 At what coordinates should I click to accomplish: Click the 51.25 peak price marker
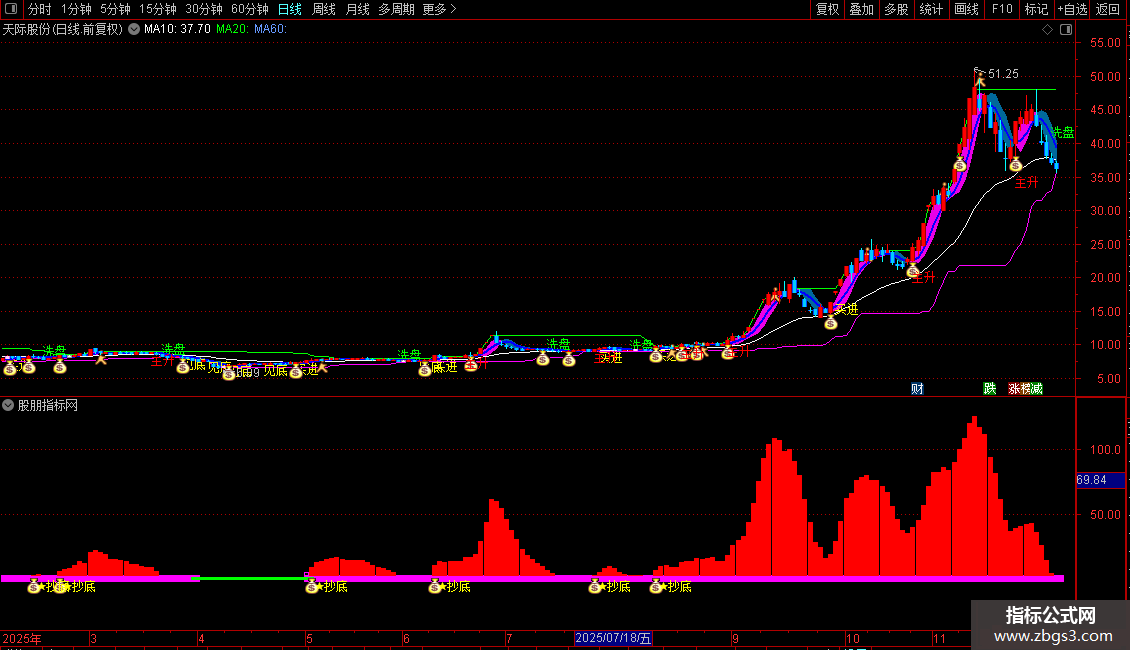tap(1002, 74)
